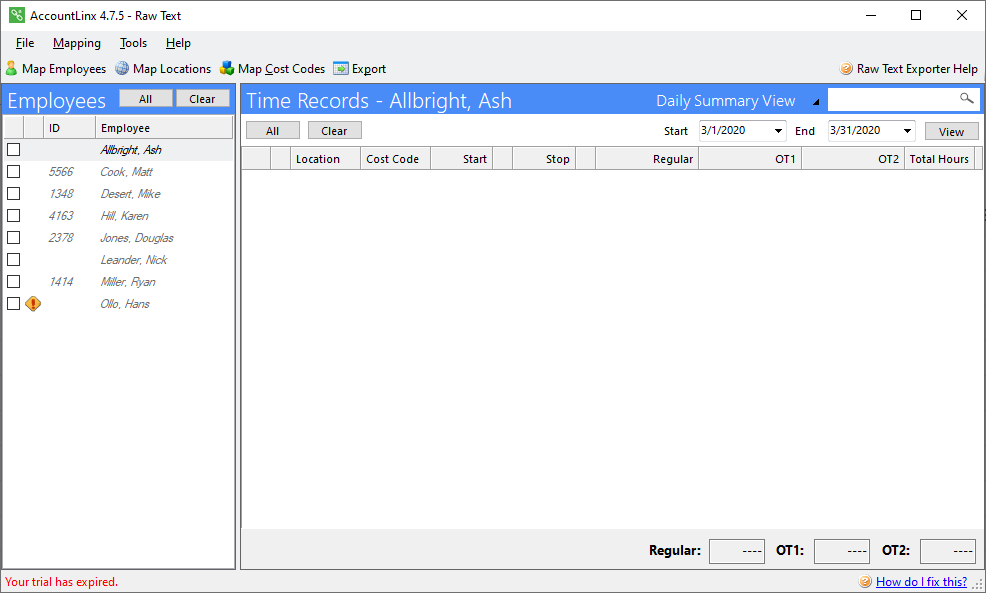Select All employees button
The height and width of the screenshot is (593, 986).
[145, 99]
